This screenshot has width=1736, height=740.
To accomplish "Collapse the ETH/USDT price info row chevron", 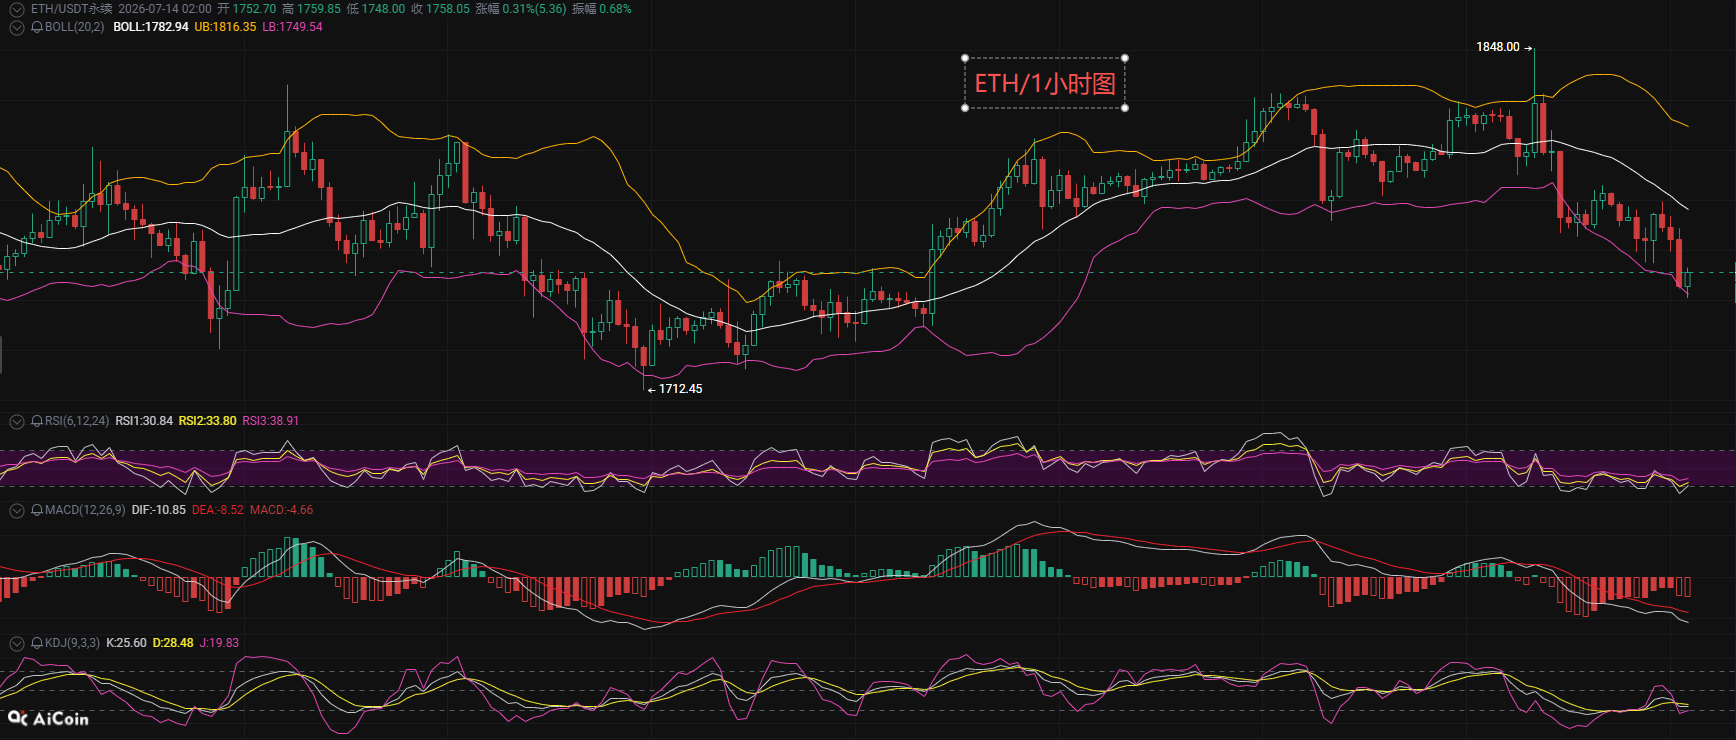I will 16,9.
